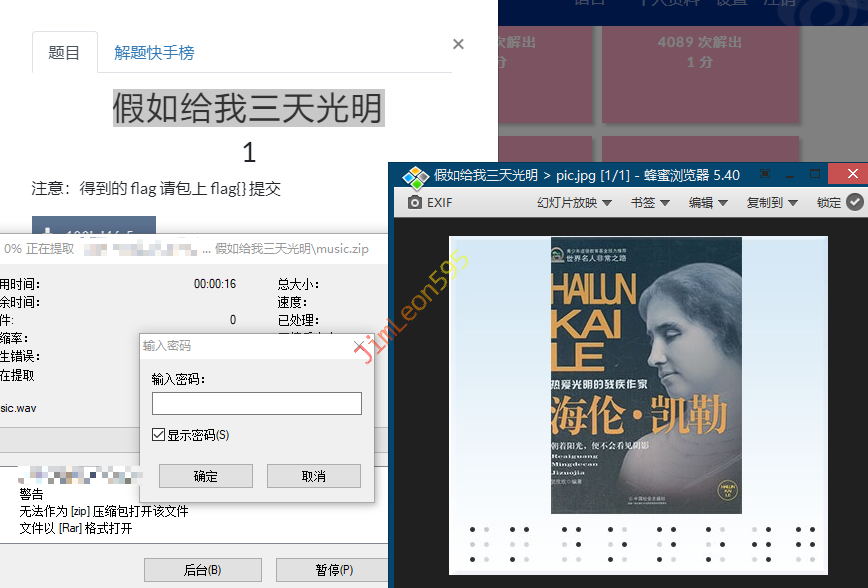Toggle the lock checkmark icon in viewer toolbar
This screenshot has height=588, width=868.
pos(854,202)
